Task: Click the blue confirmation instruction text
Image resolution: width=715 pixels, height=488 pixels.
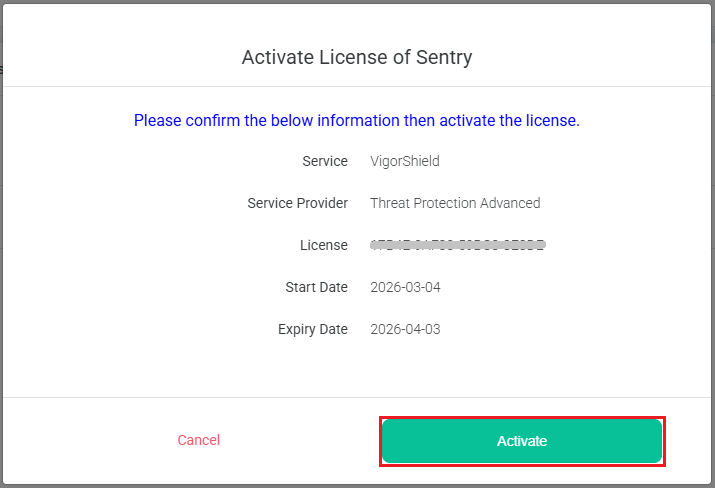Action: (x=357, y=120)
